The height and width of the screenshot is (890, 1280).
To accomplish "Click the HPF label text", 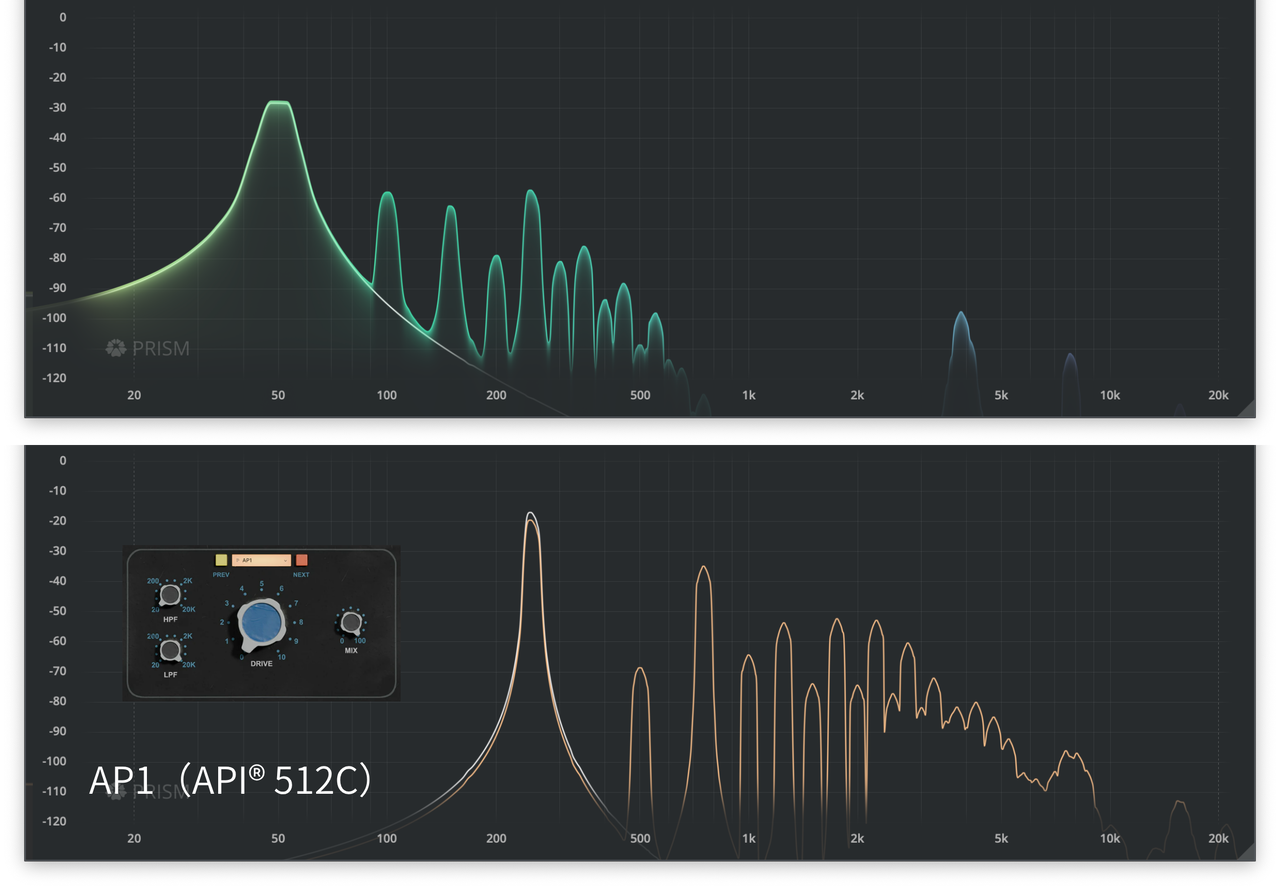I will [x=170, y=620].
